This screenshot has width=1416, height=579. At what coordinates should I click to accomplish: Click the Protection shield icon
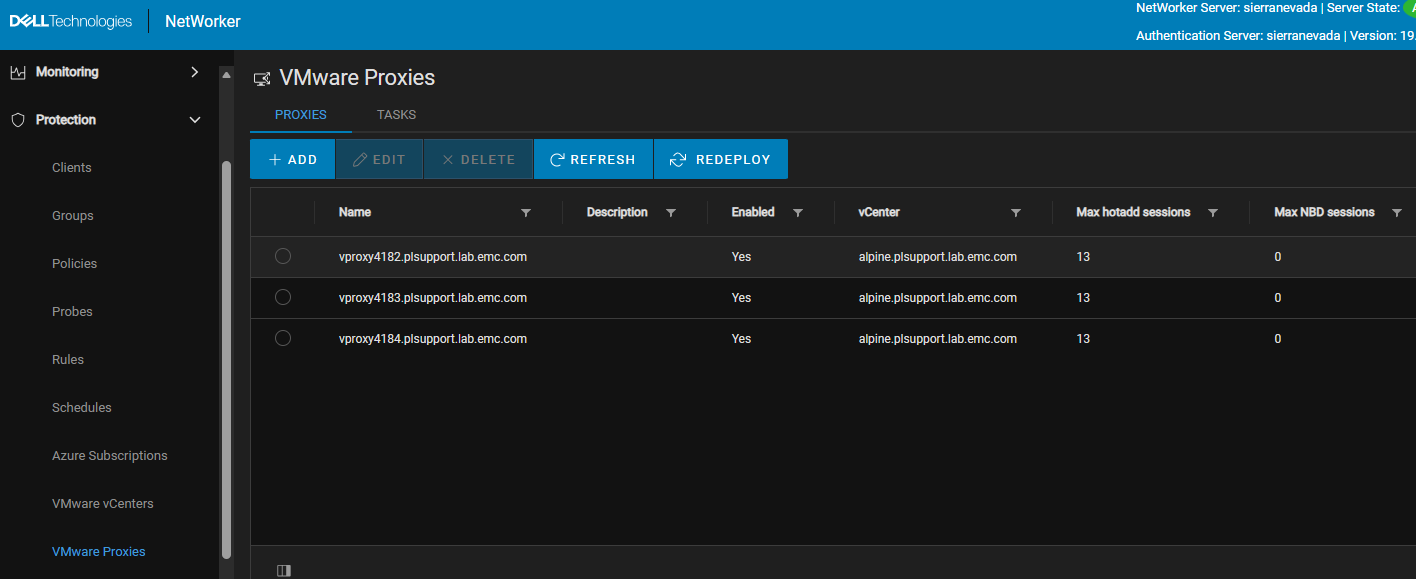17,120
